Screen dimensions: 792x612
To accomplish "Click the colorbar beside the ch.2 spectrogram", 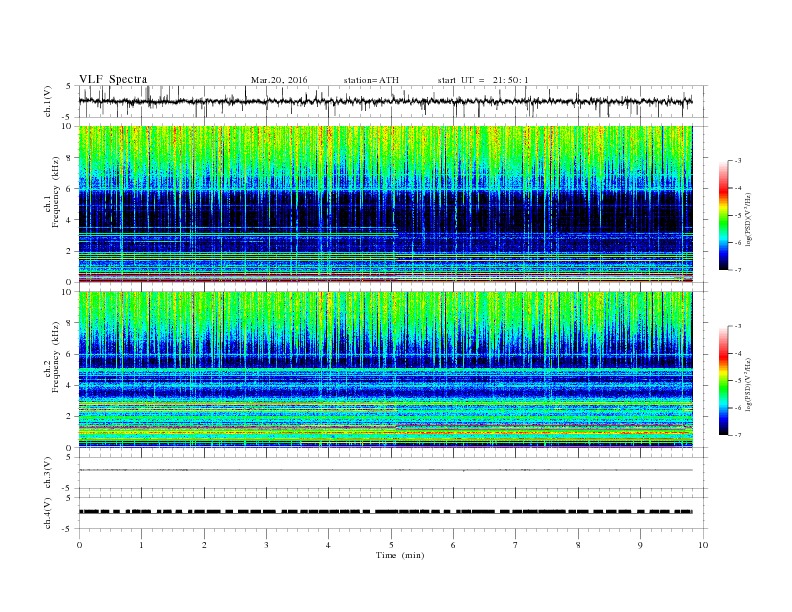I will [x=723, y=381].
